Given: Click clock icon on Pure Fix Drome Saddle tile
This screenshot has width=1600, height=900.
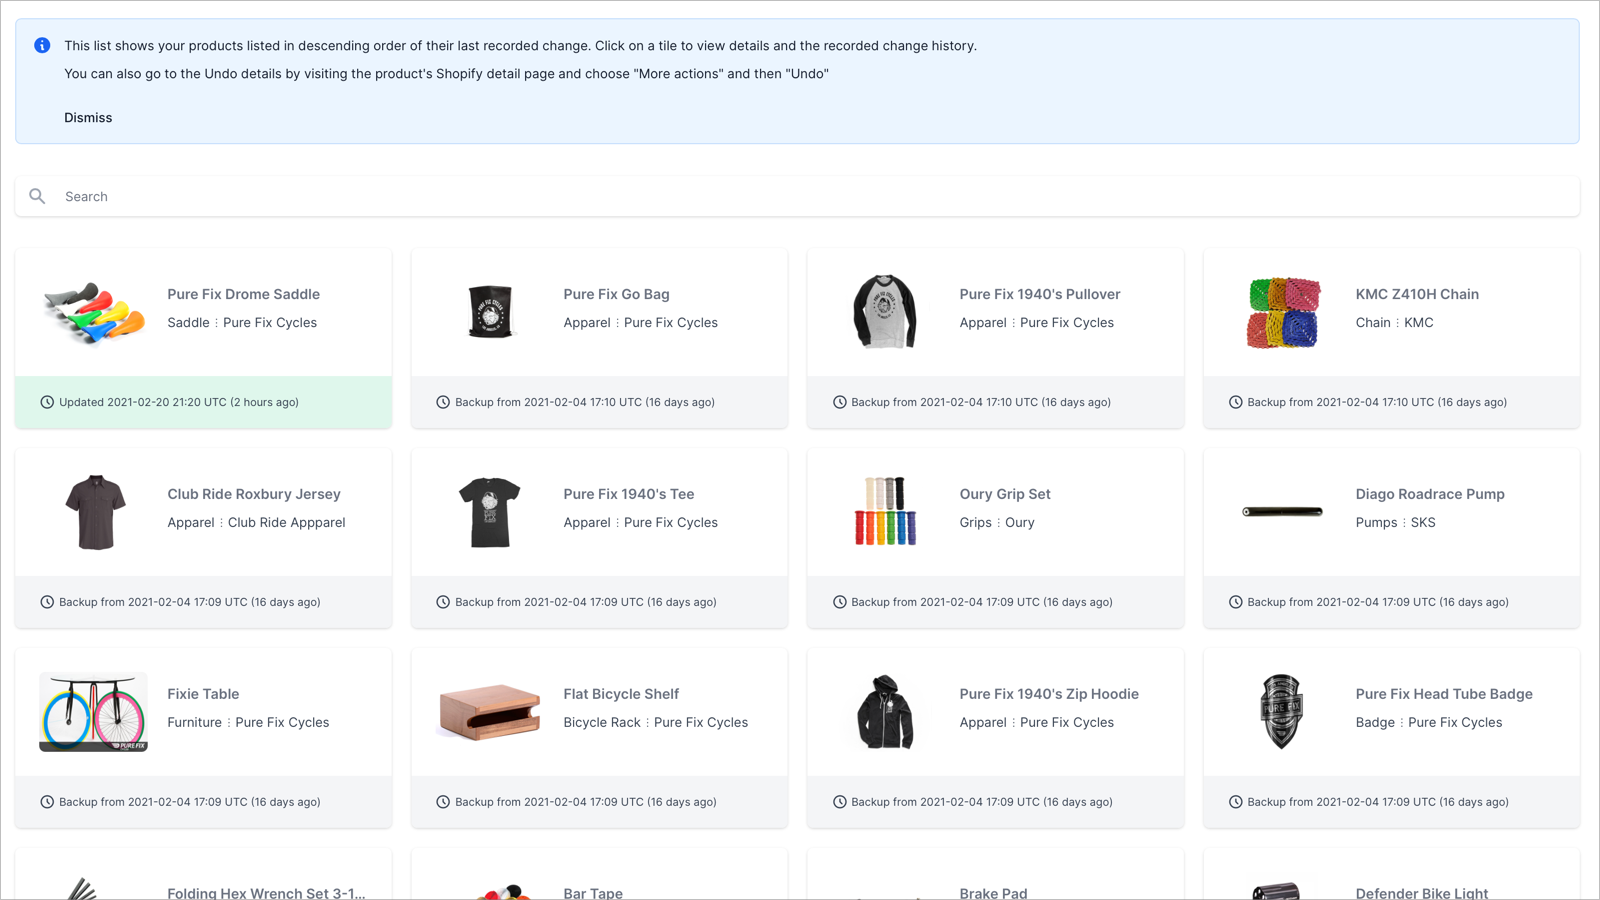Looking at the screenshot, I should tap(47, 402).
